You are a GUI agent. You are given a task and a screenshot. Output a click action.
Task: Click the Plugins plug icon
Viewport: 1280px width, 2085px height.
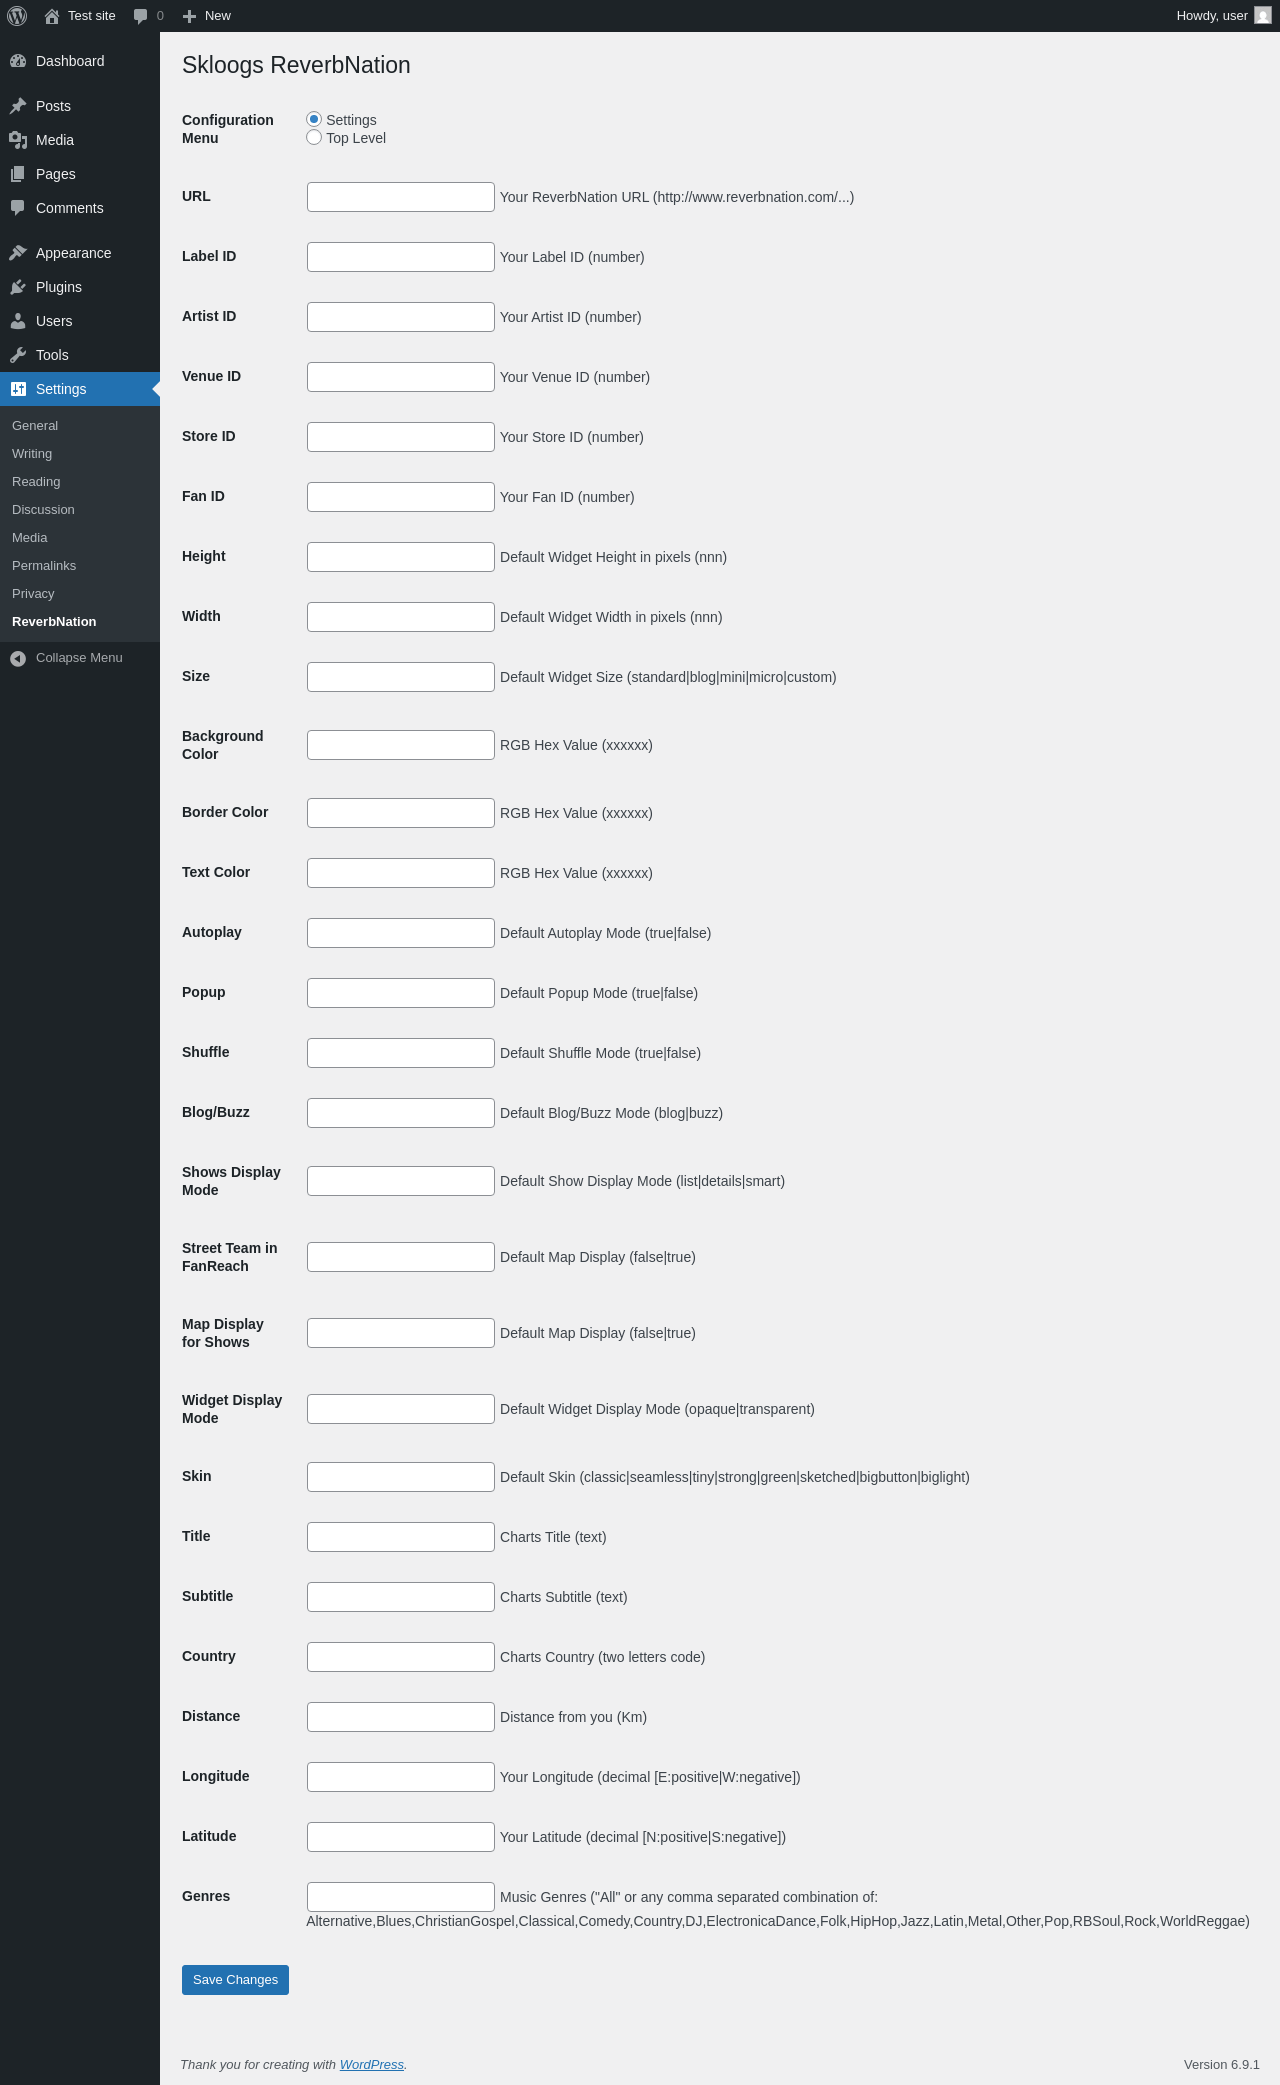(18, 287)
